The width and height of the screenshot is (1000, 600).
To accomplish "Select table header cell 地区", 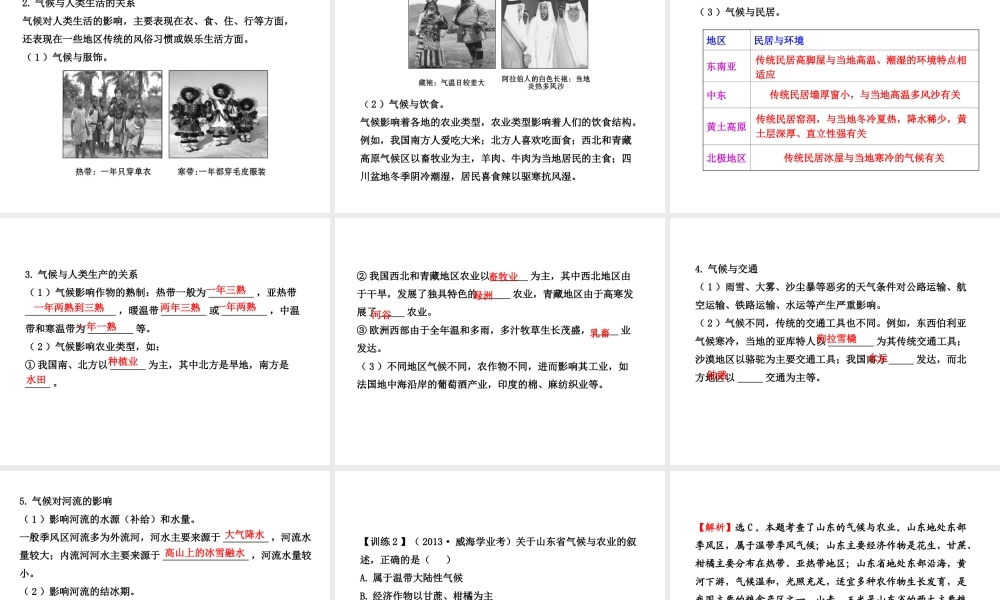I will tap(726, 40).
